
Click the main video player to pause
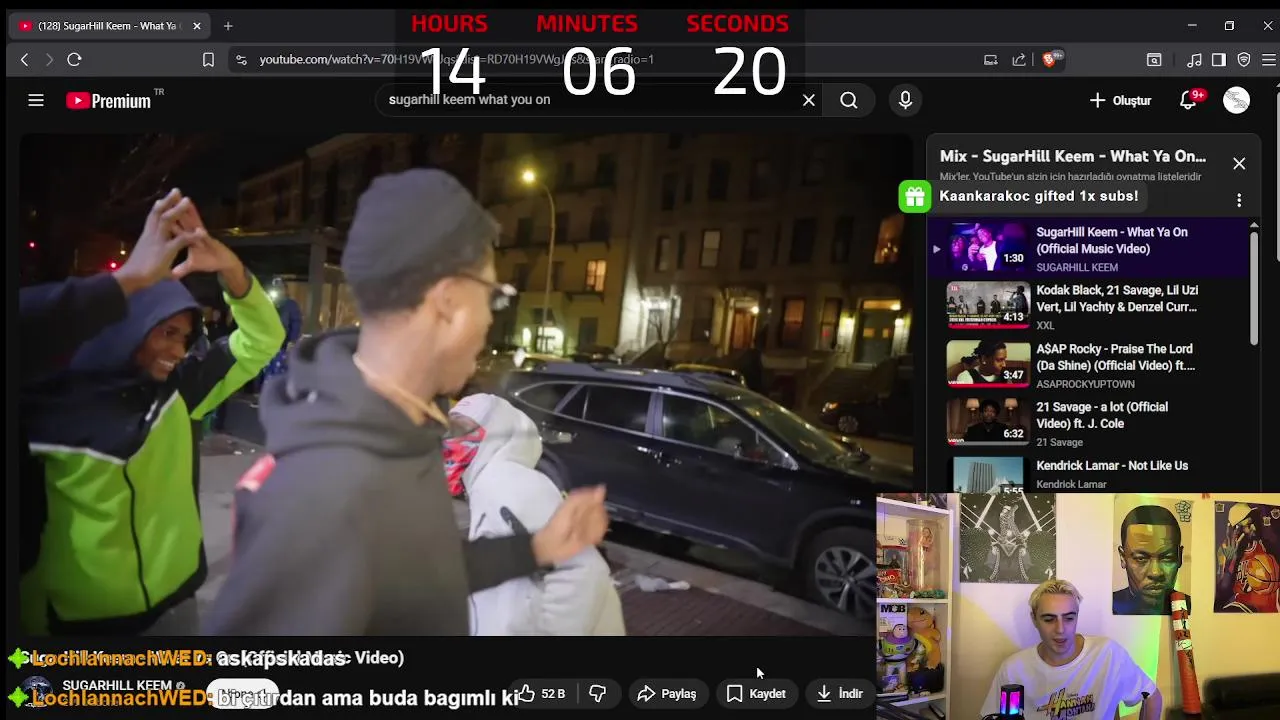click(465, 385)
